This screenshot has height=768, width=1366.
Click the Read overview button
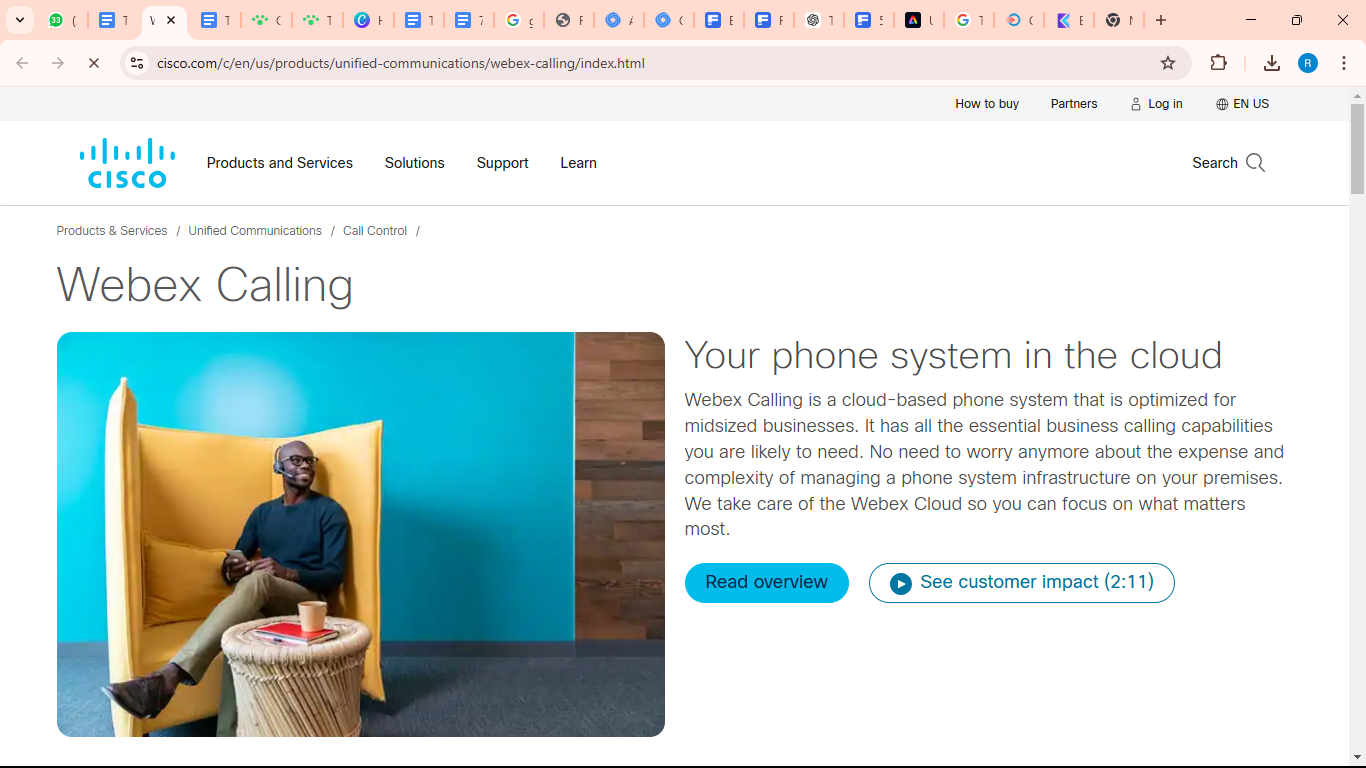766,583
